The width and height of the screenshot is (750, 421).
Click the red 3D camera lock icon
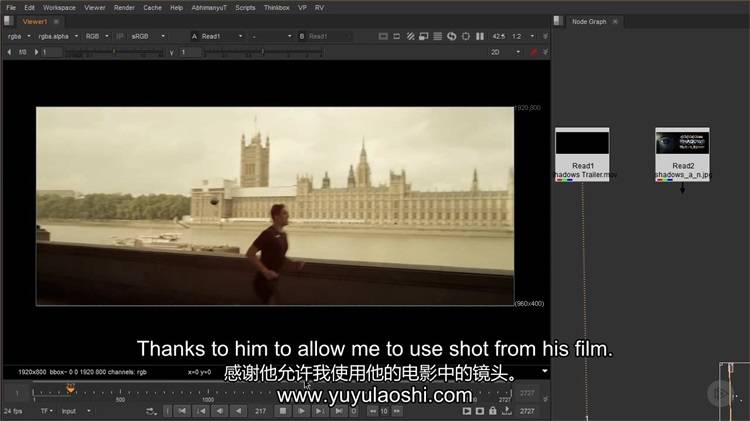point(534,52)
